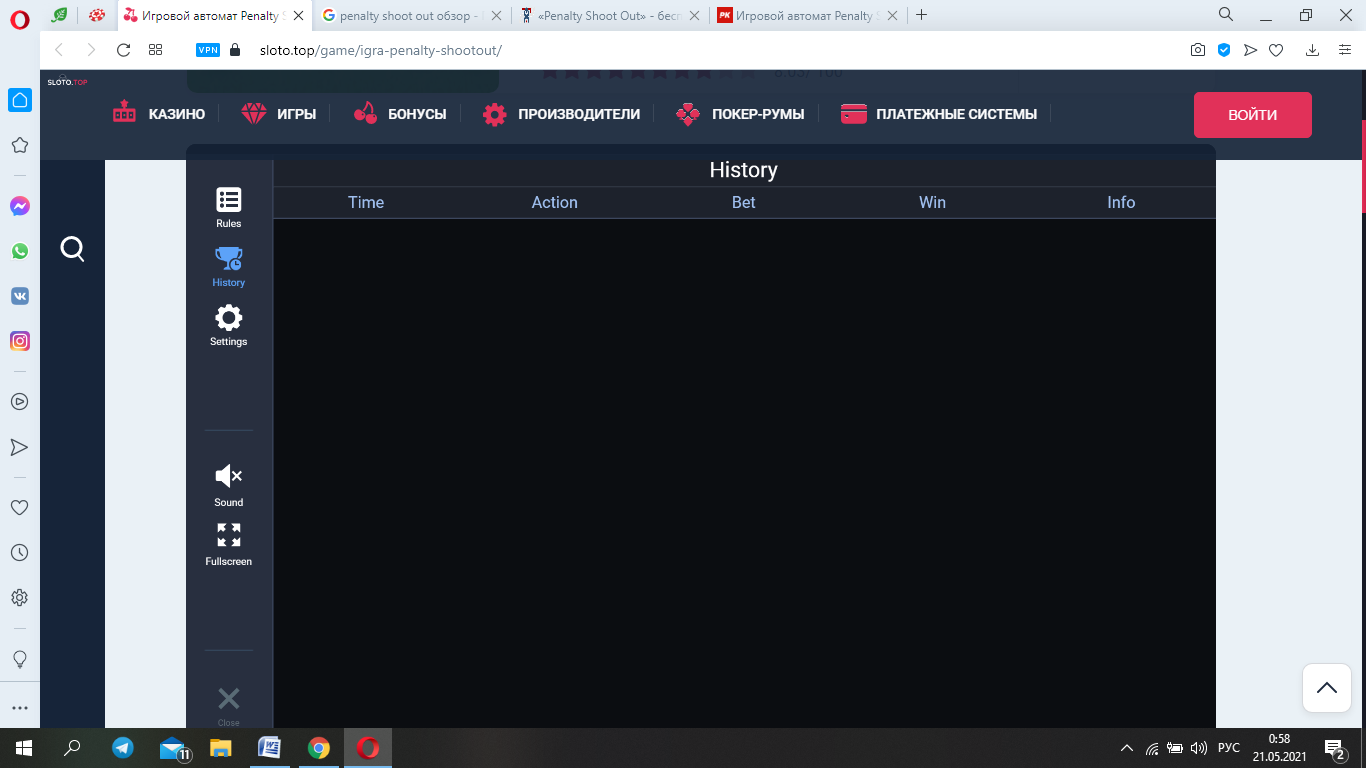
Task: Open the notification center icon
Action: pos(1334,748)
